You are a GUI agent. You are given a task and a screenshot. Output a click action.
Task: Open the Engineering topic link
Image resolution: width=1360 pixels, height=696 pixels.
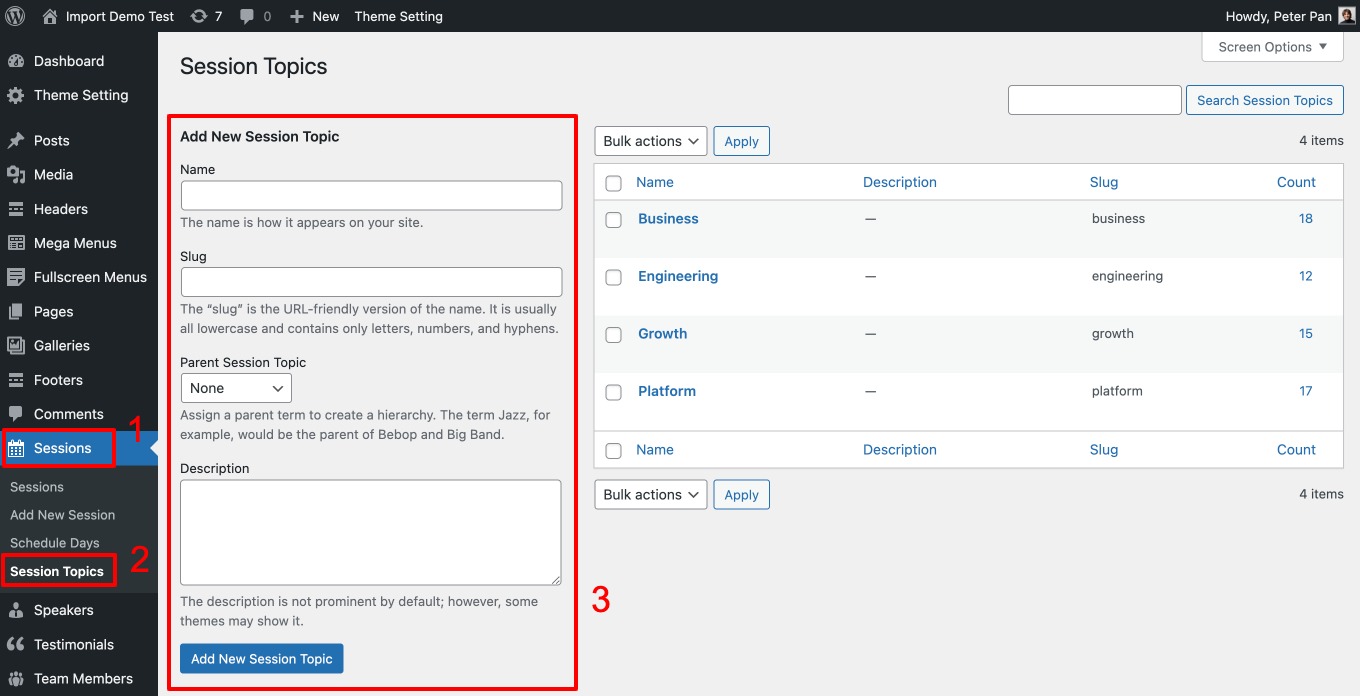(678, 276)
